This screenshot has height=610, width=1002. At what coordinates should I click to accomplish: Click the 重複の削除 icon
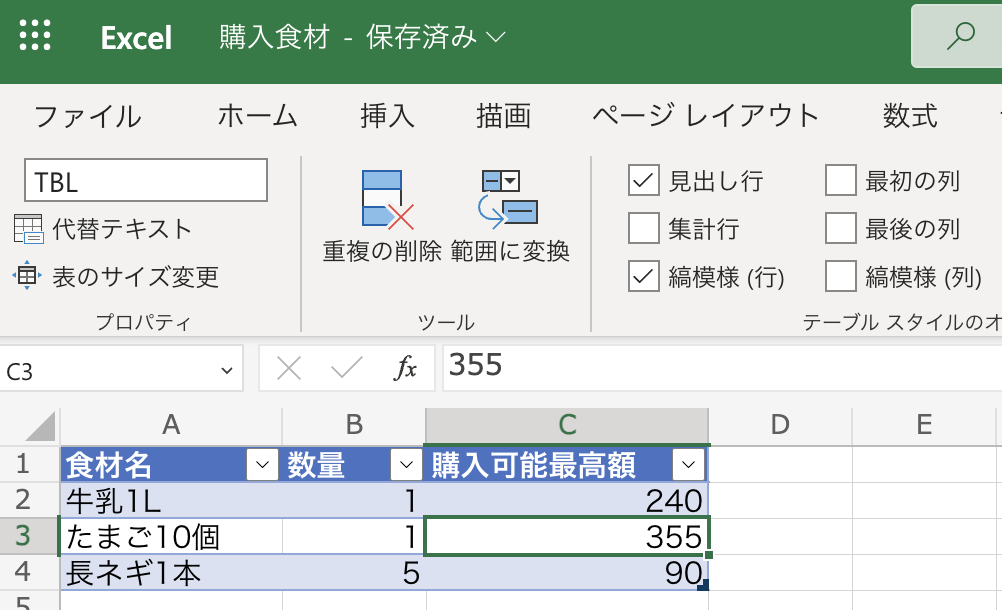[x=387, y=199]
